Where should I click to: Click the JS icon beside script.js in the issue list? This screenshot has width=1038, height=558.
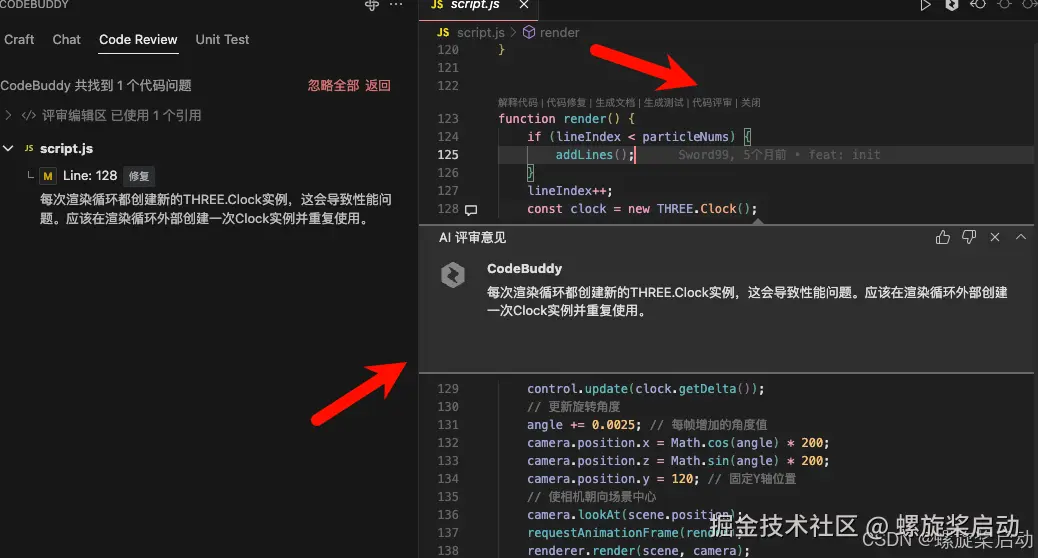[28, 148]
